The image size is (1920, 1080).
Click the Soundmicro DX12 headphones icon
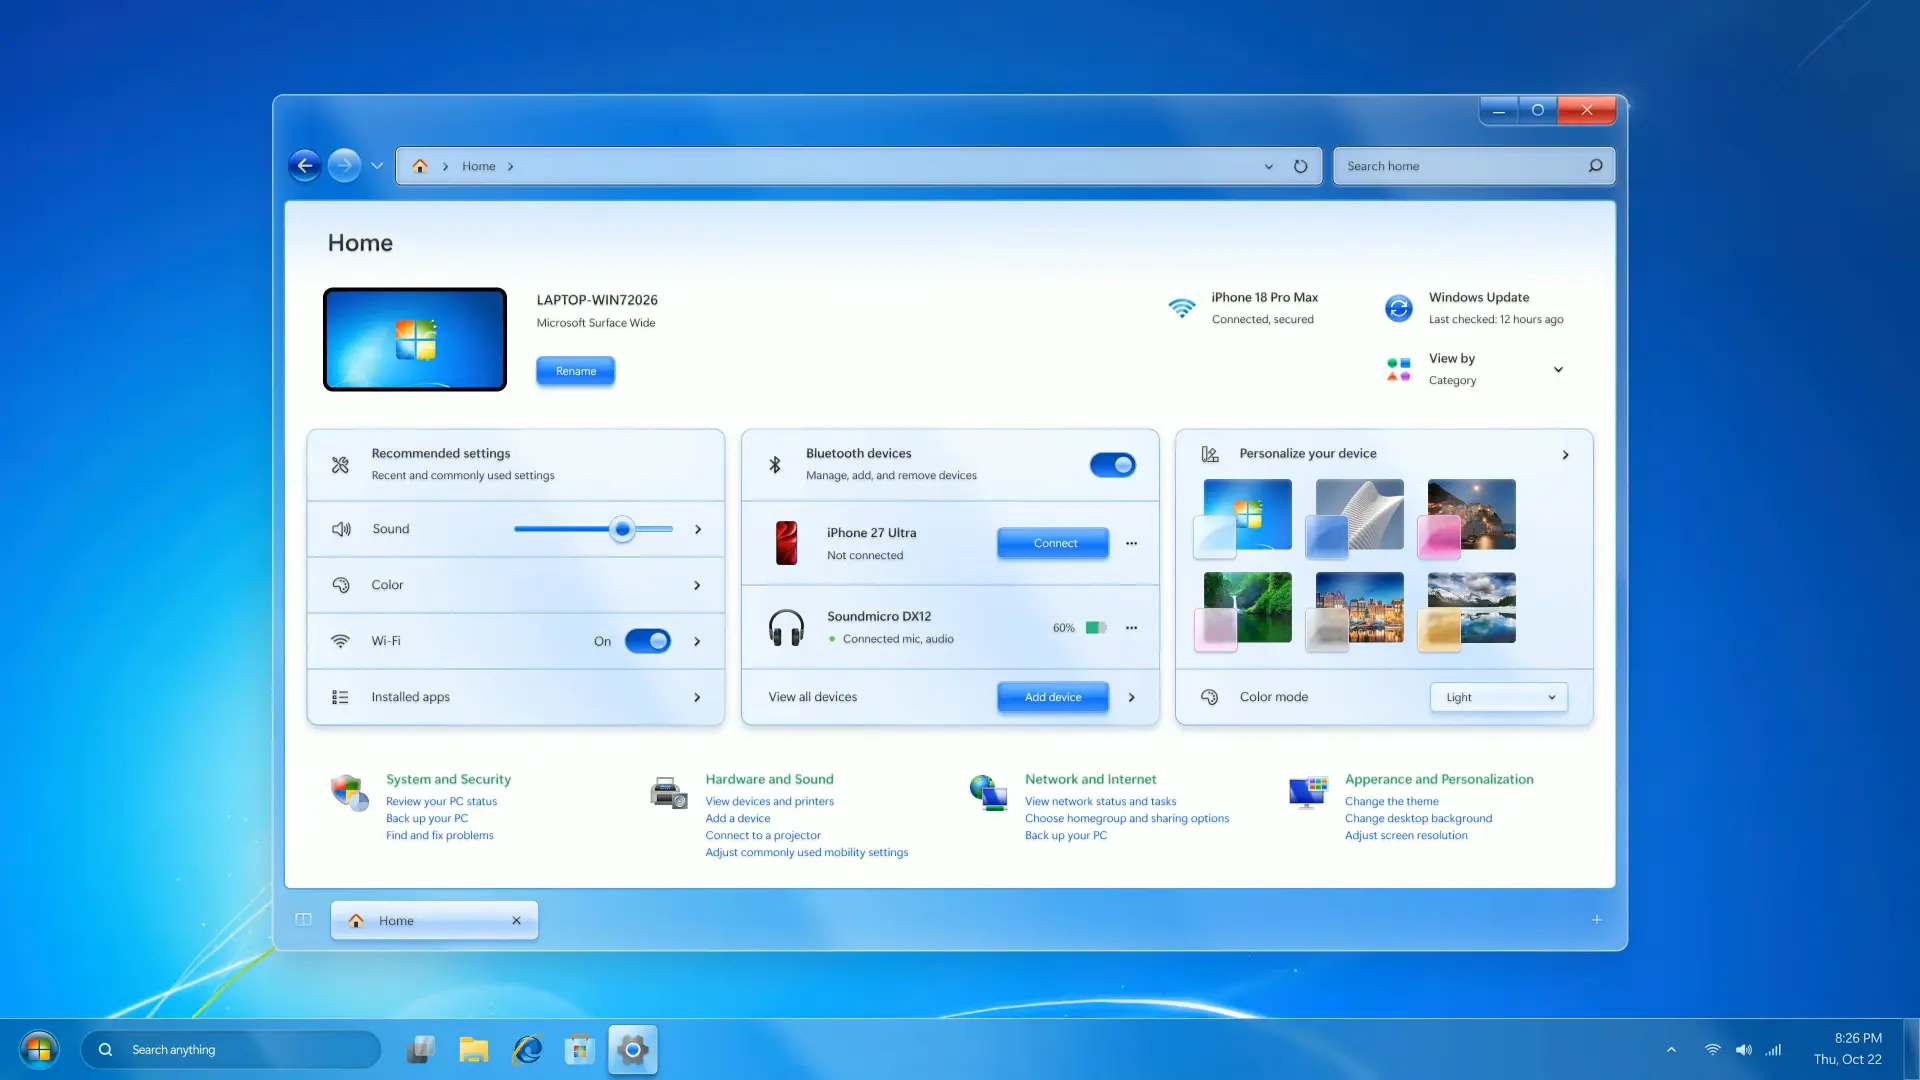click(786, 628)
